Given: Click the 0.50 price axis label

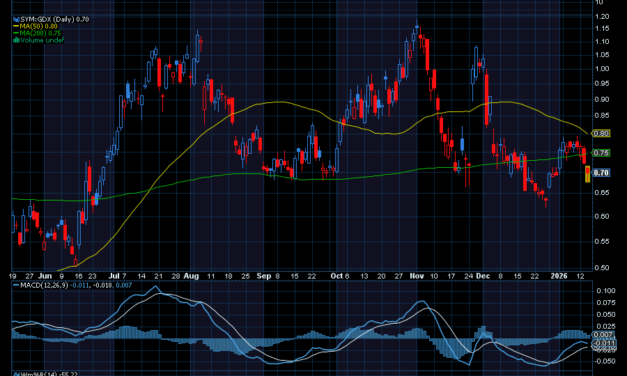Looking at the screenshot, I should click(602, 268).
